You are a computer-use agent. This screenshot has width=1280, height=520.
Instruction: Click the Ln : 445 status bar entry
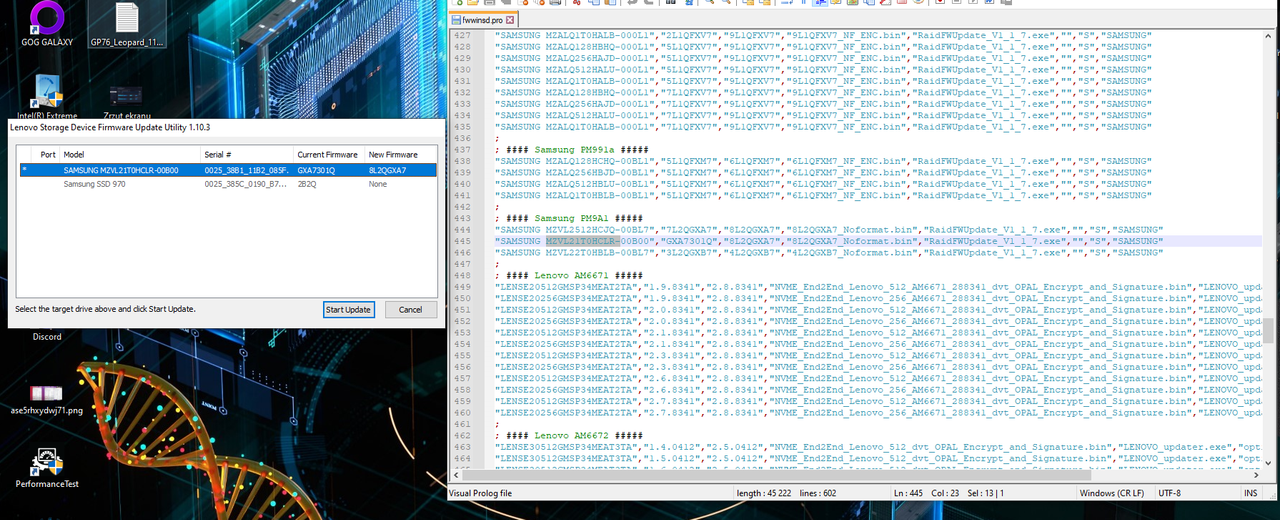[x=909, y=493]
